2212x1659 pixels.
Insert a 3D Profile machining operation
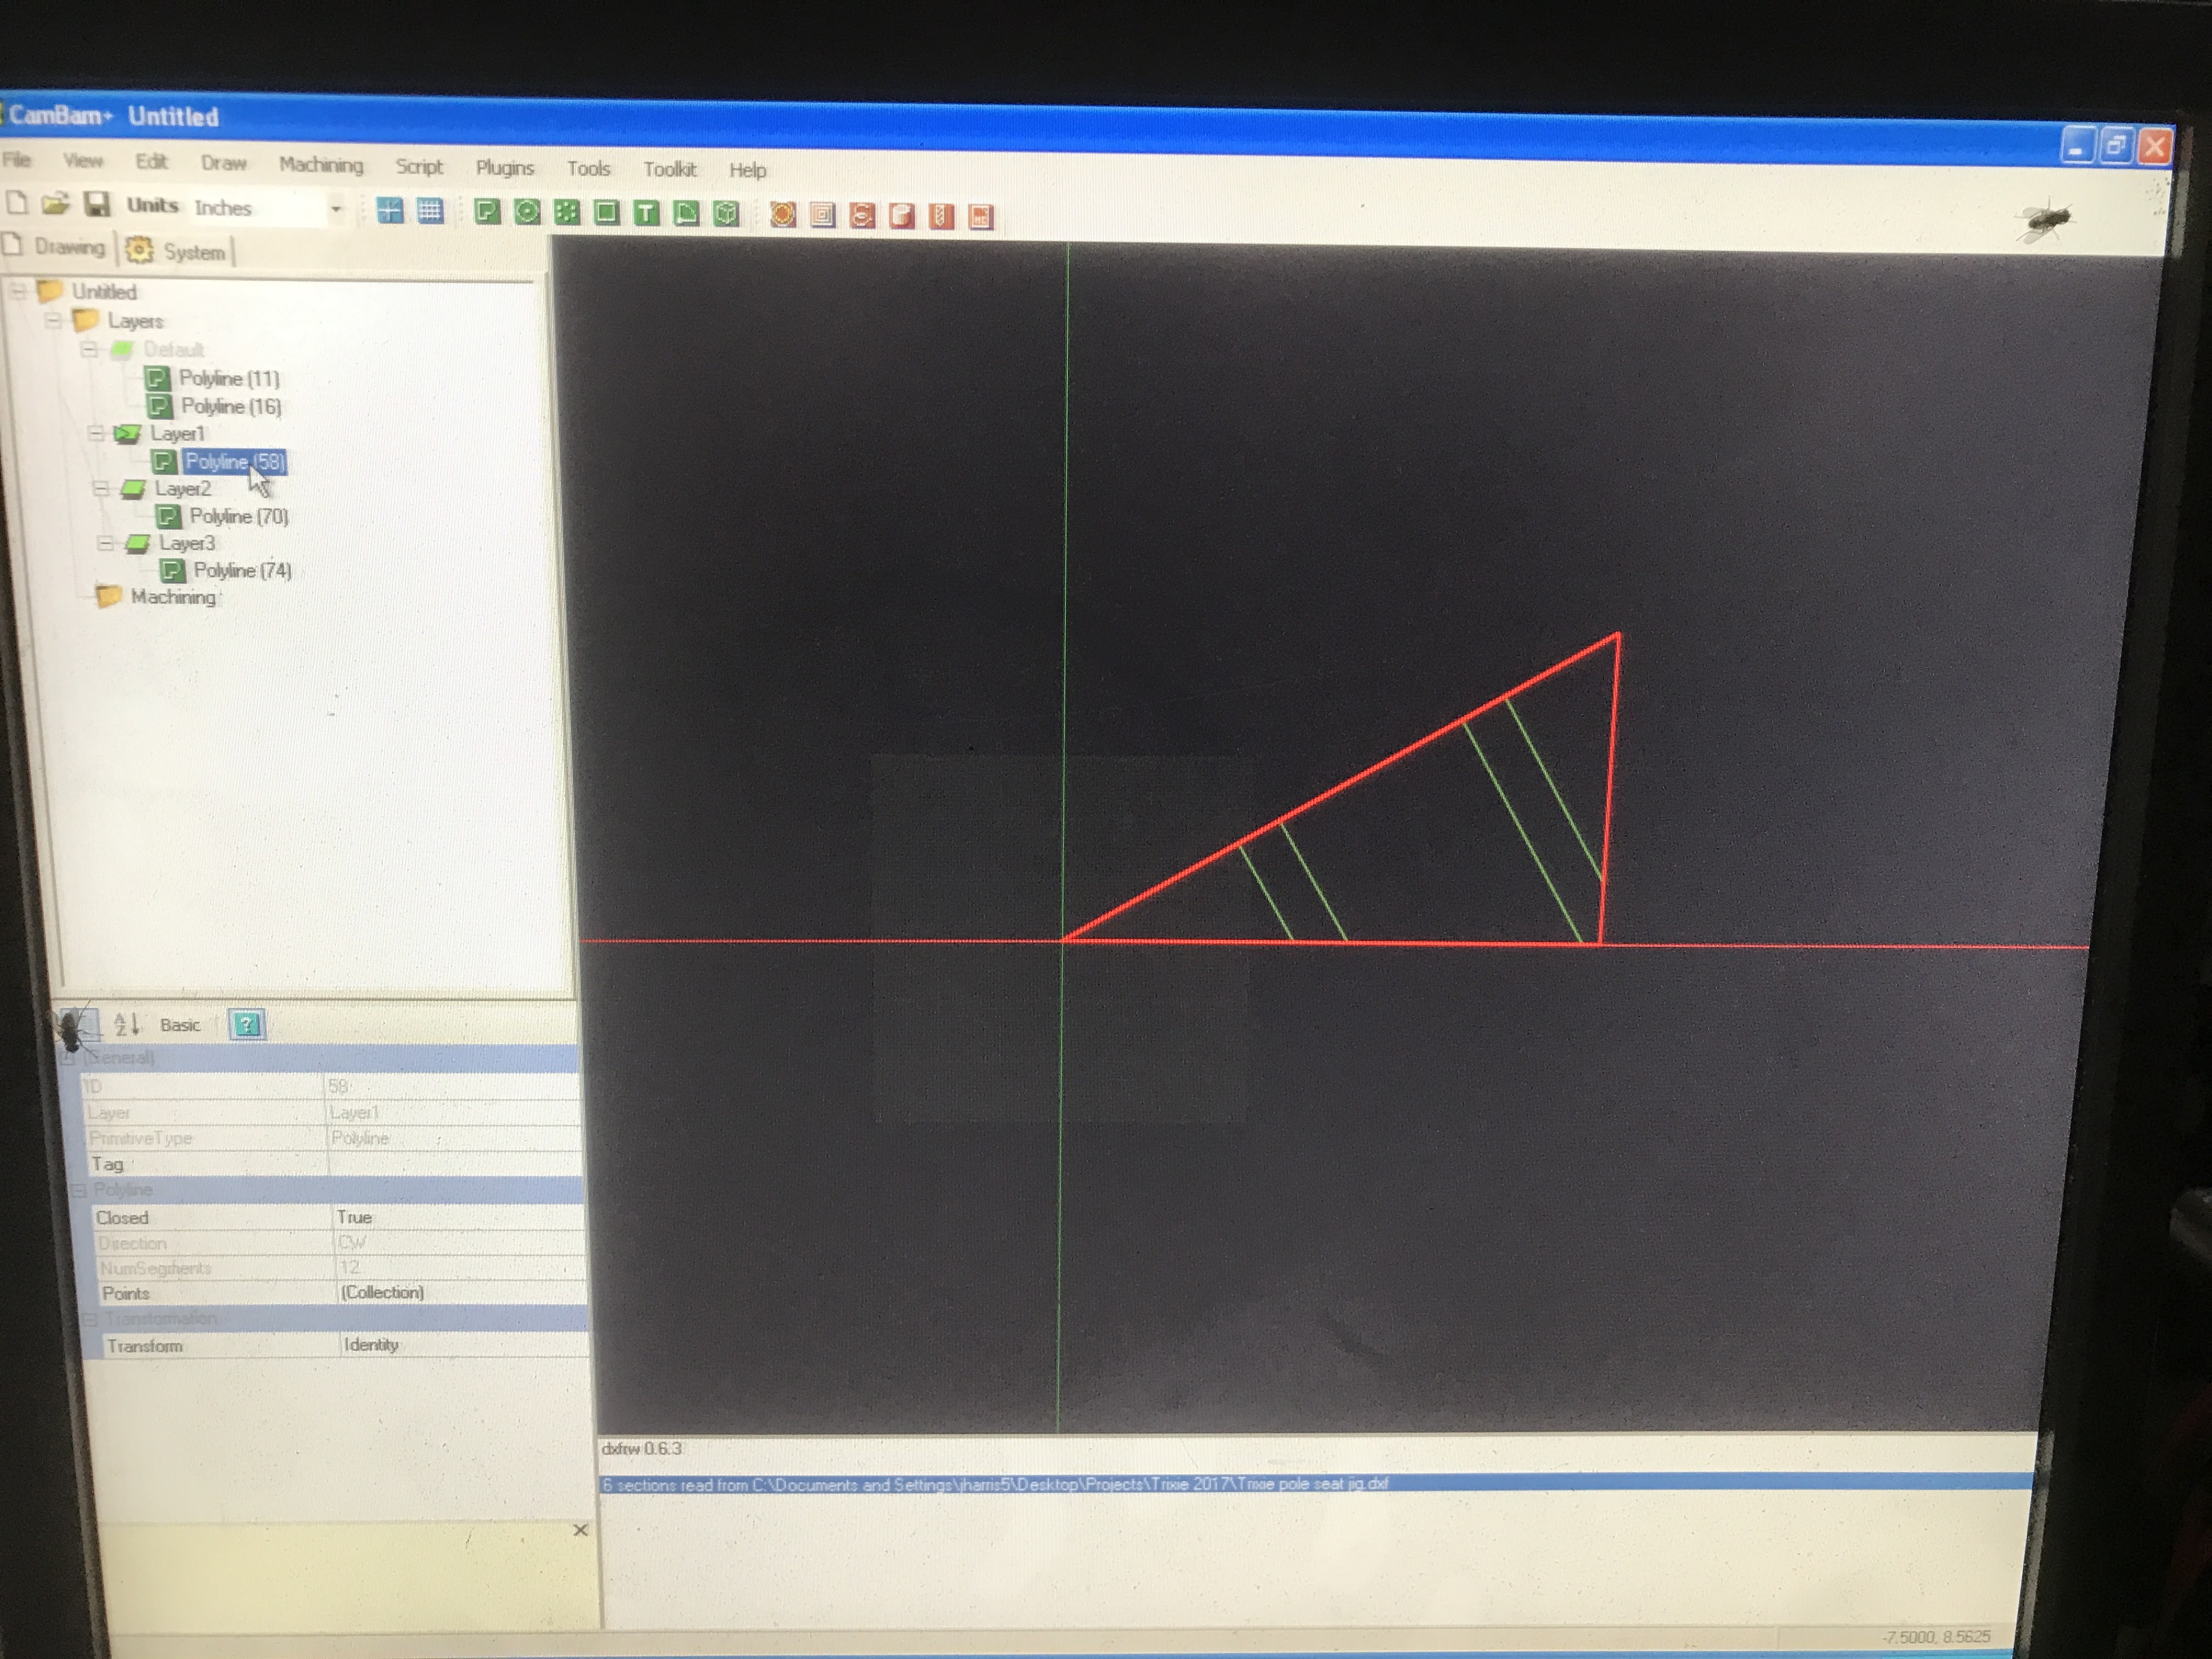pyautogui.click(x=902, y=216)
